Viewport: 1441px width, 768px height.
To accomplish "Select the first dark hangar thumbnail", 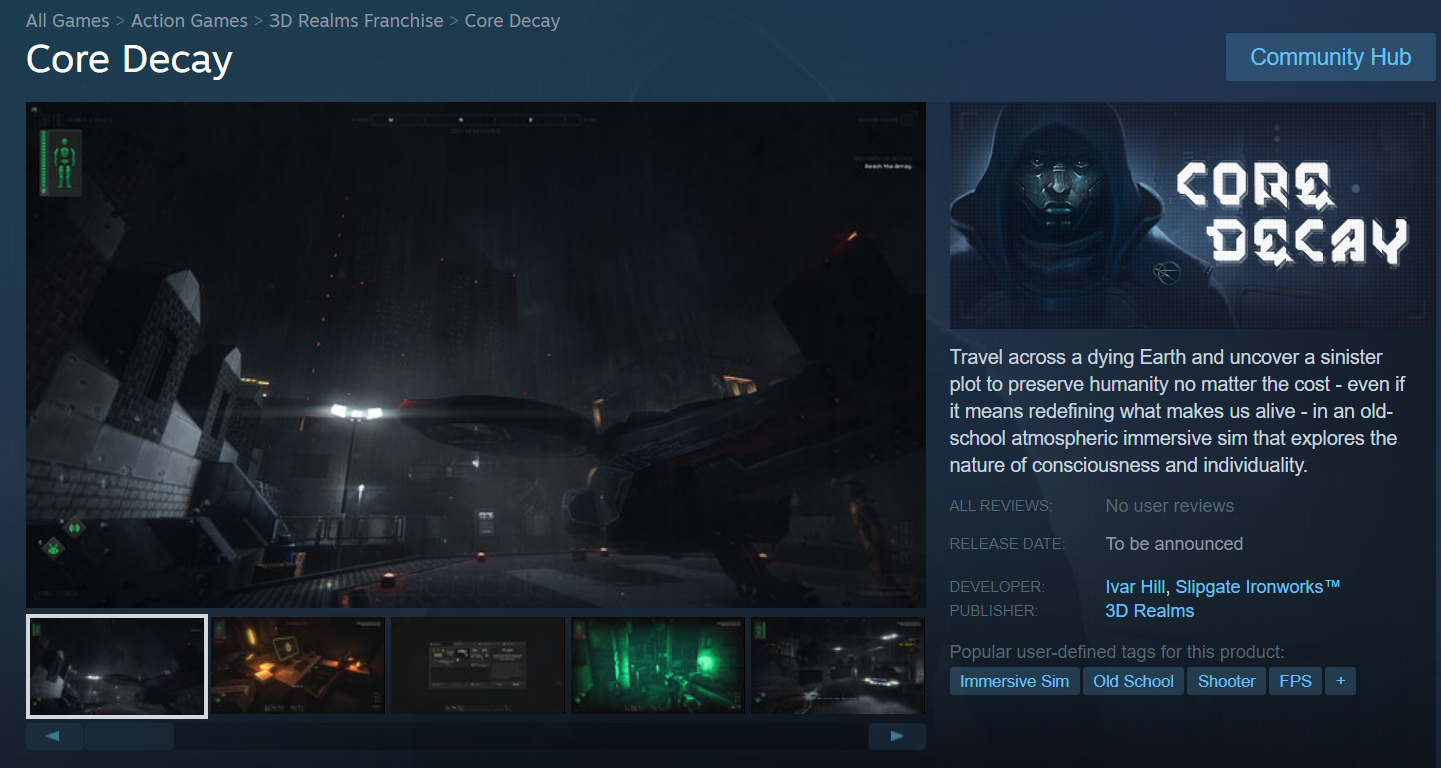I will click(117, 666).
